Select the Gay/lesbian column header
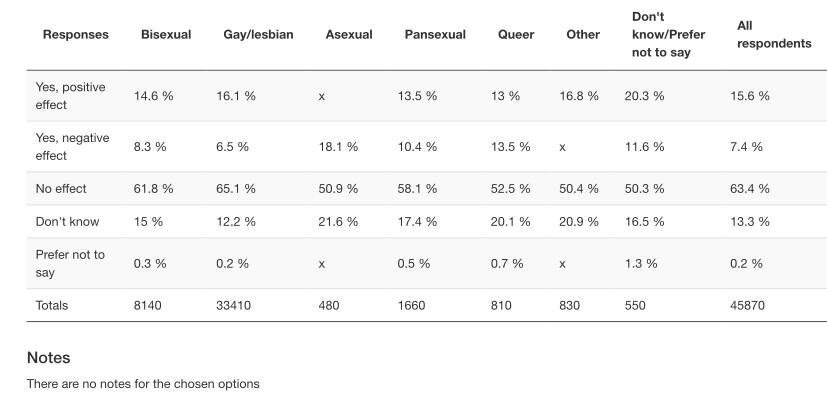This screenshot has height=418, width=827. click(x=258, y=35)
